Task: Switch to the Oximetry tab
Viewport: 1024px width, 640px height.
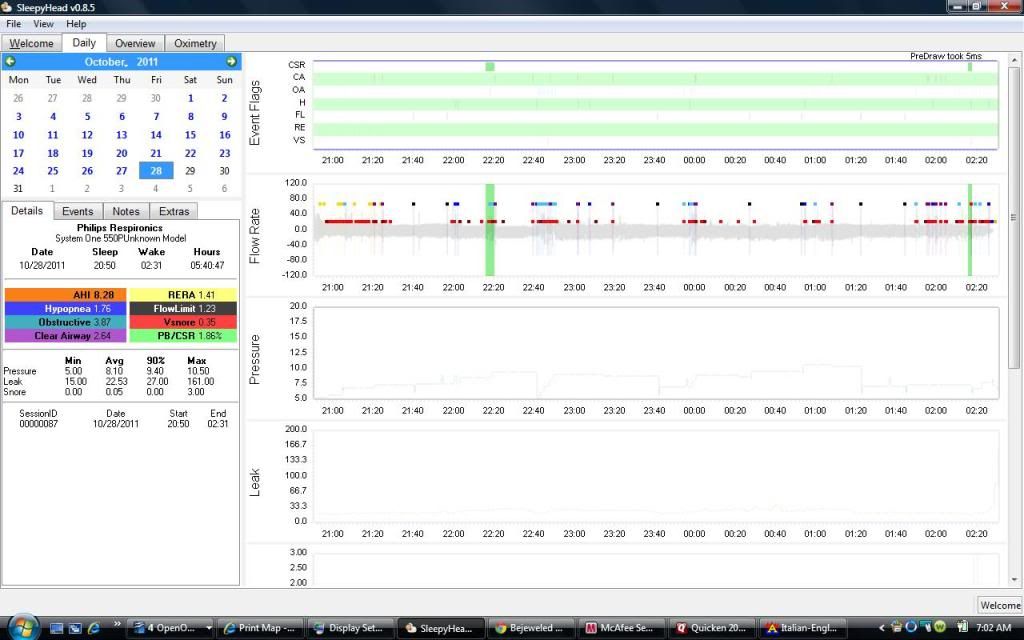Action: pyautogui.click(x=195, y=43)
